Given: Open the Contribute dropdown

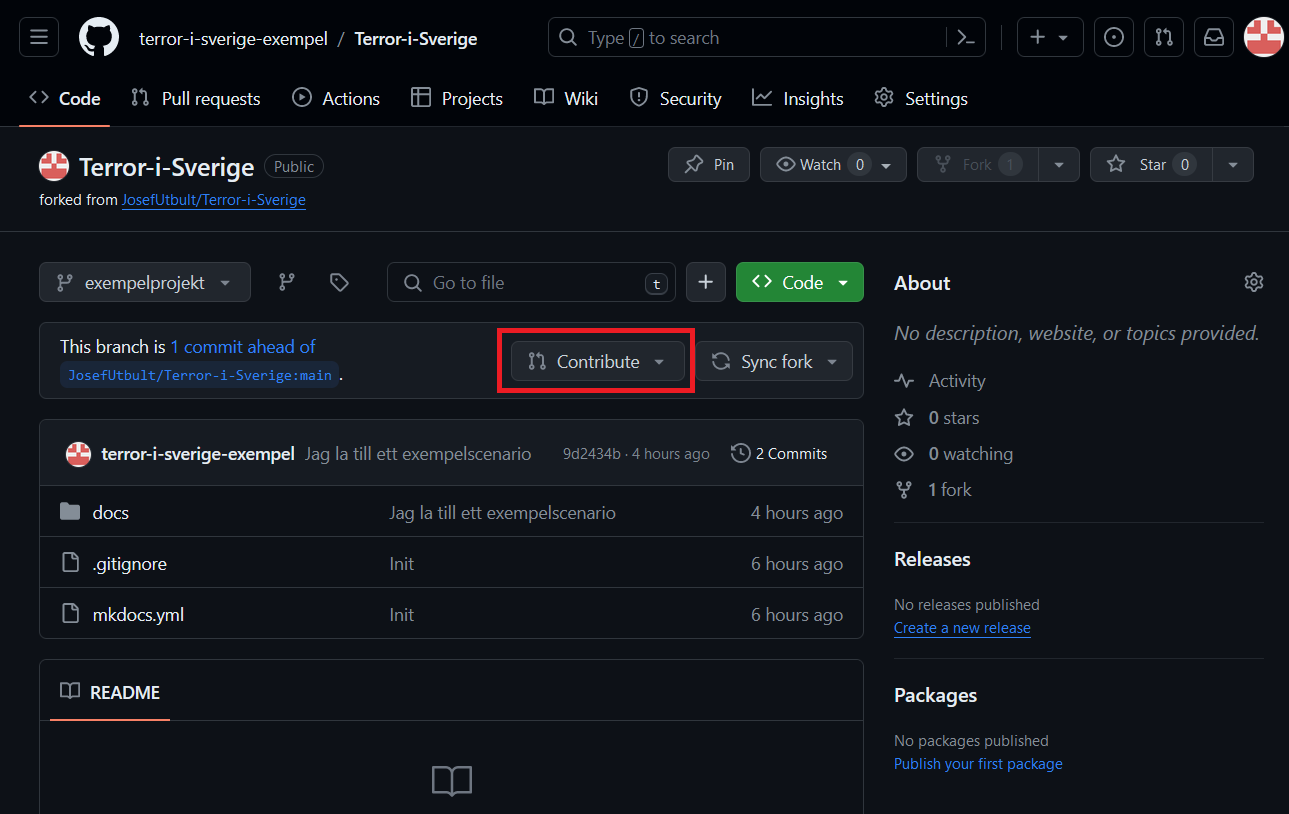Looking at the screenshot, I should (598, 362).
